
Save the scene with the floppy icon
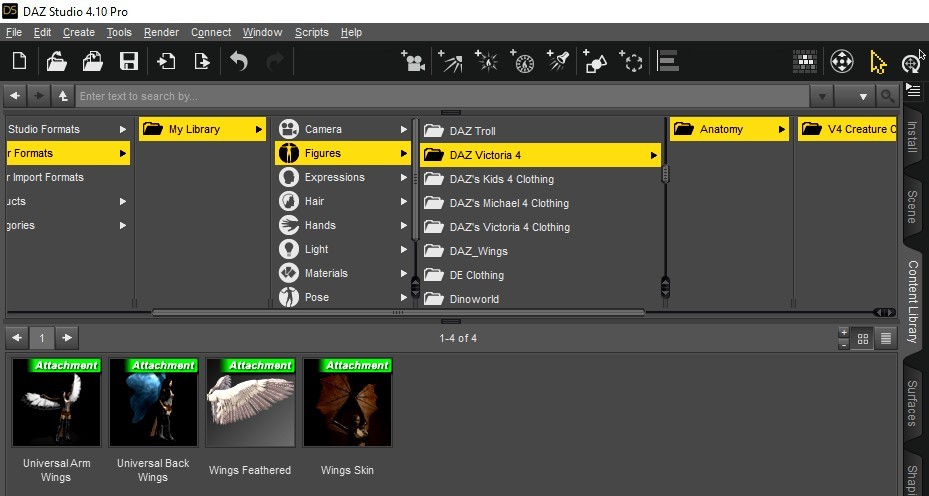coord(129,61)
